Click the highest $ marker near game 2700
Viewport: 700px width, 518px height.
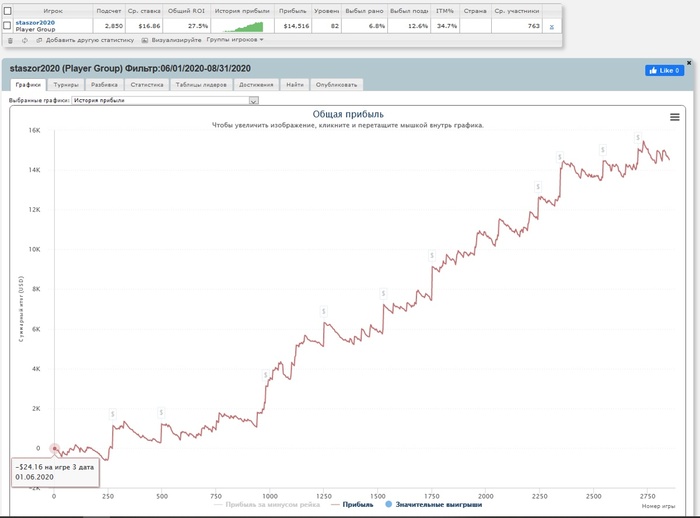tap(638, 138)
